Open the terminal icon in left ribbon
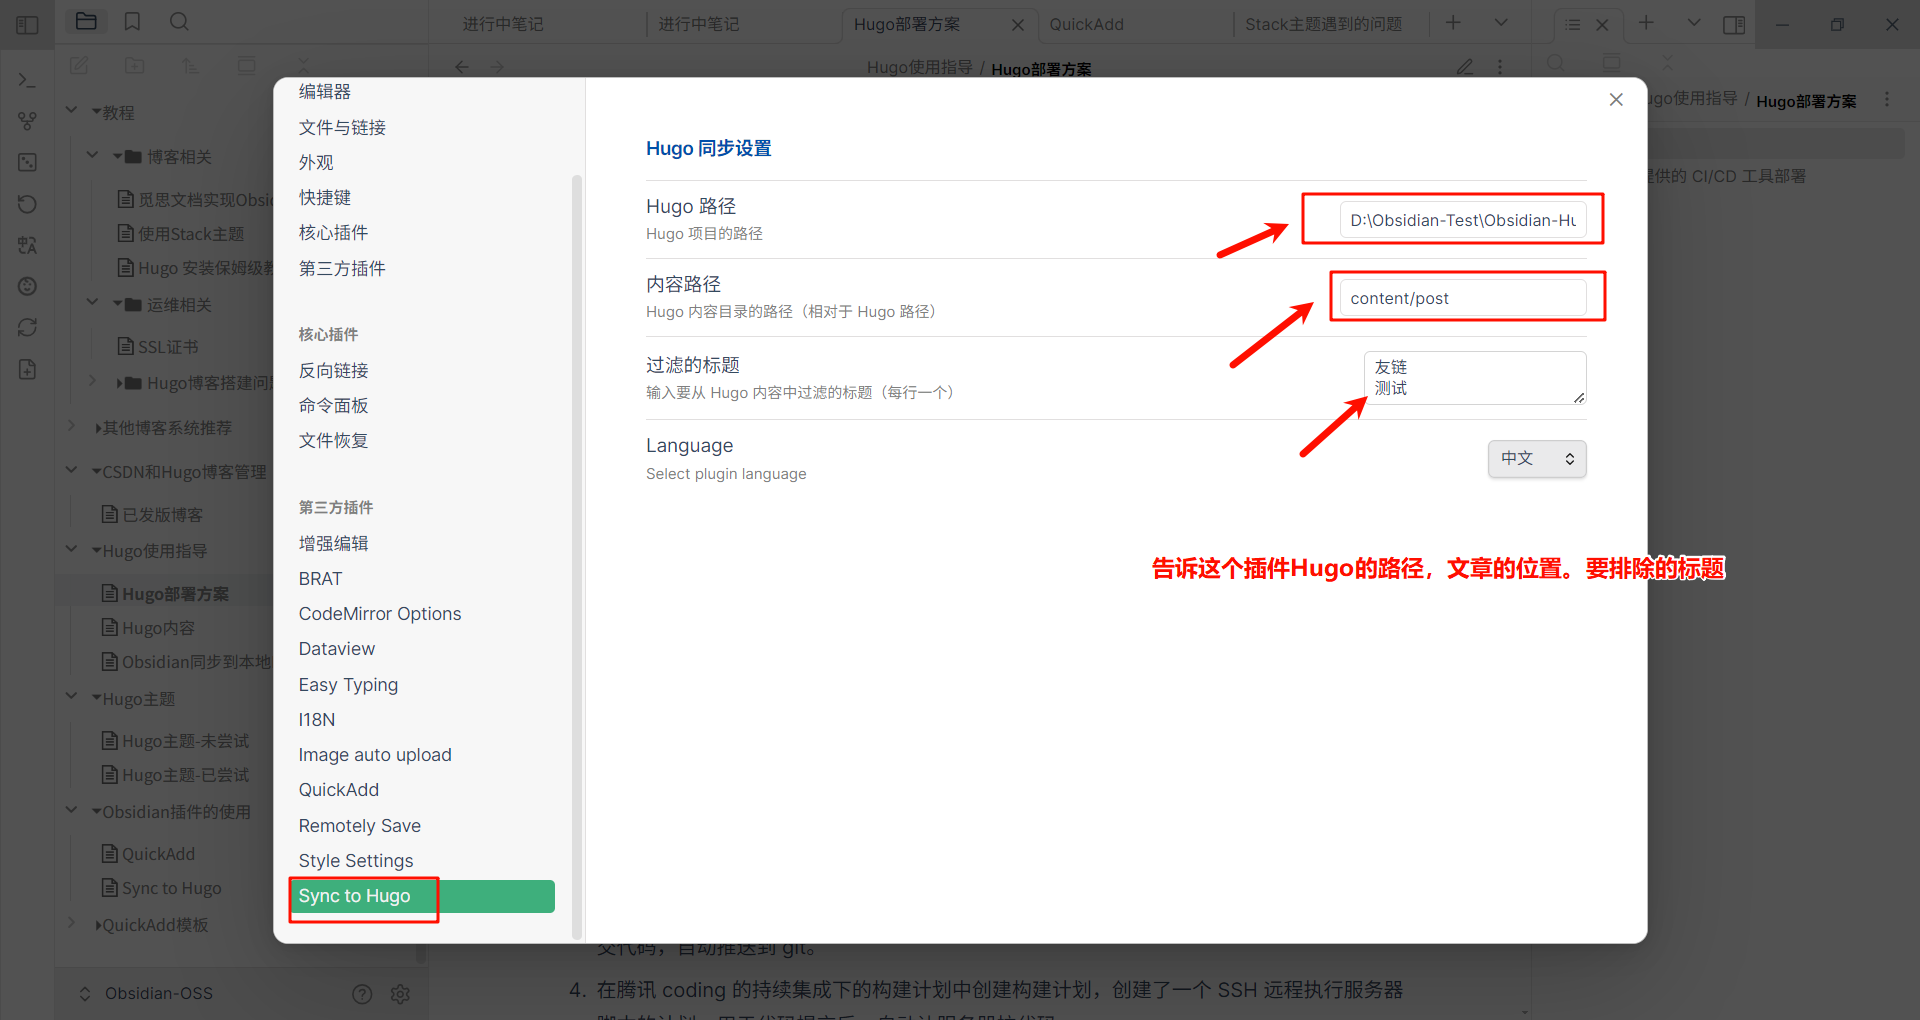The image size is (1920, 1020). tap(27, 80)
